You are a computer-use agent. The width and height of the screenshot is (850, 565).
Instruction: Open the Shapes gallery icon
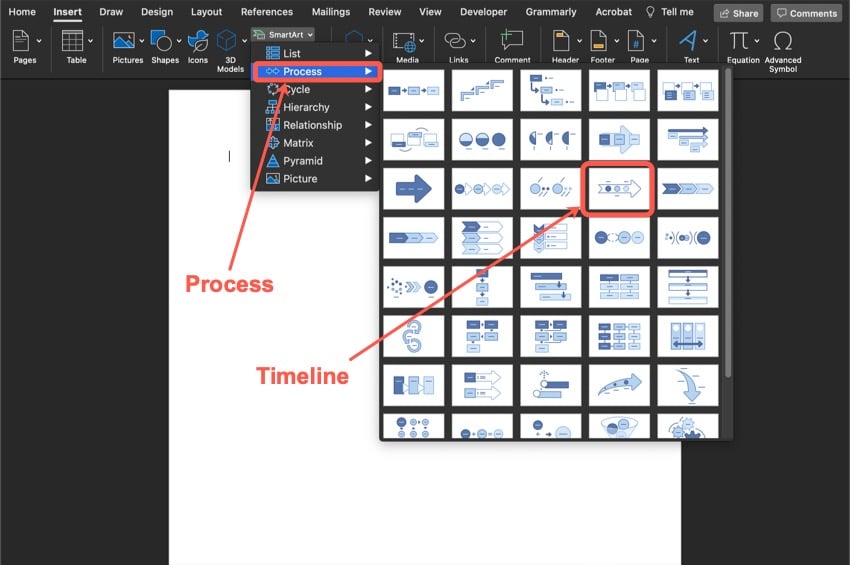point(161,41)
